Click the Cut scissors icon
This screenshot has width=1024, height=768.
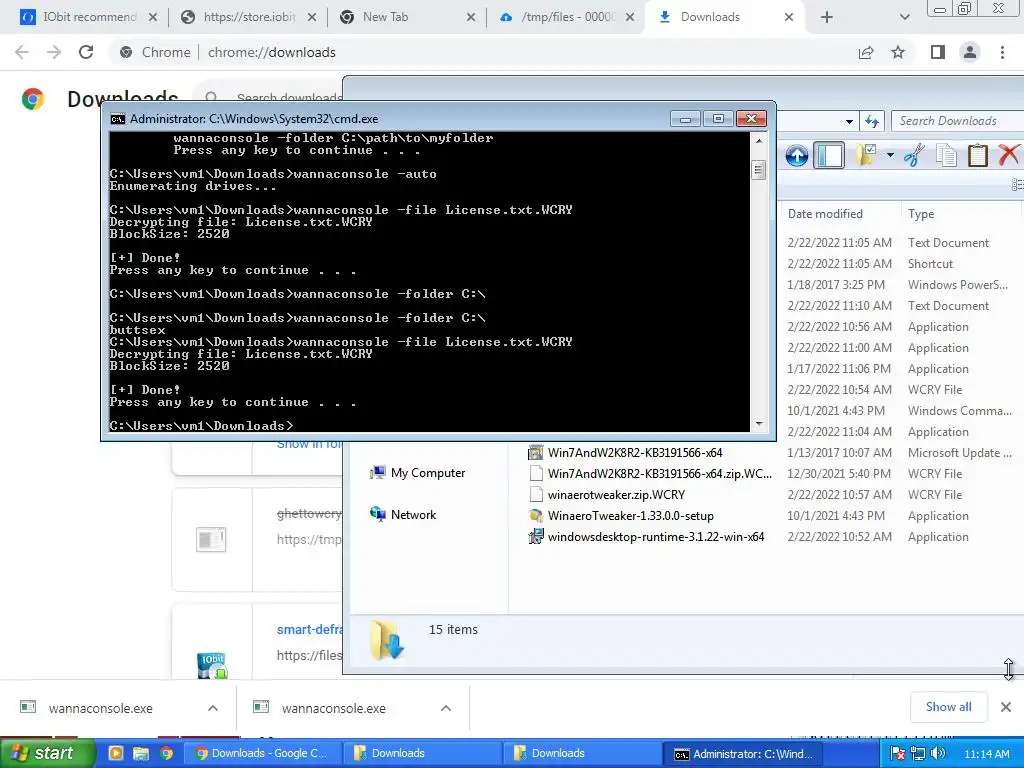click(914, 155)
